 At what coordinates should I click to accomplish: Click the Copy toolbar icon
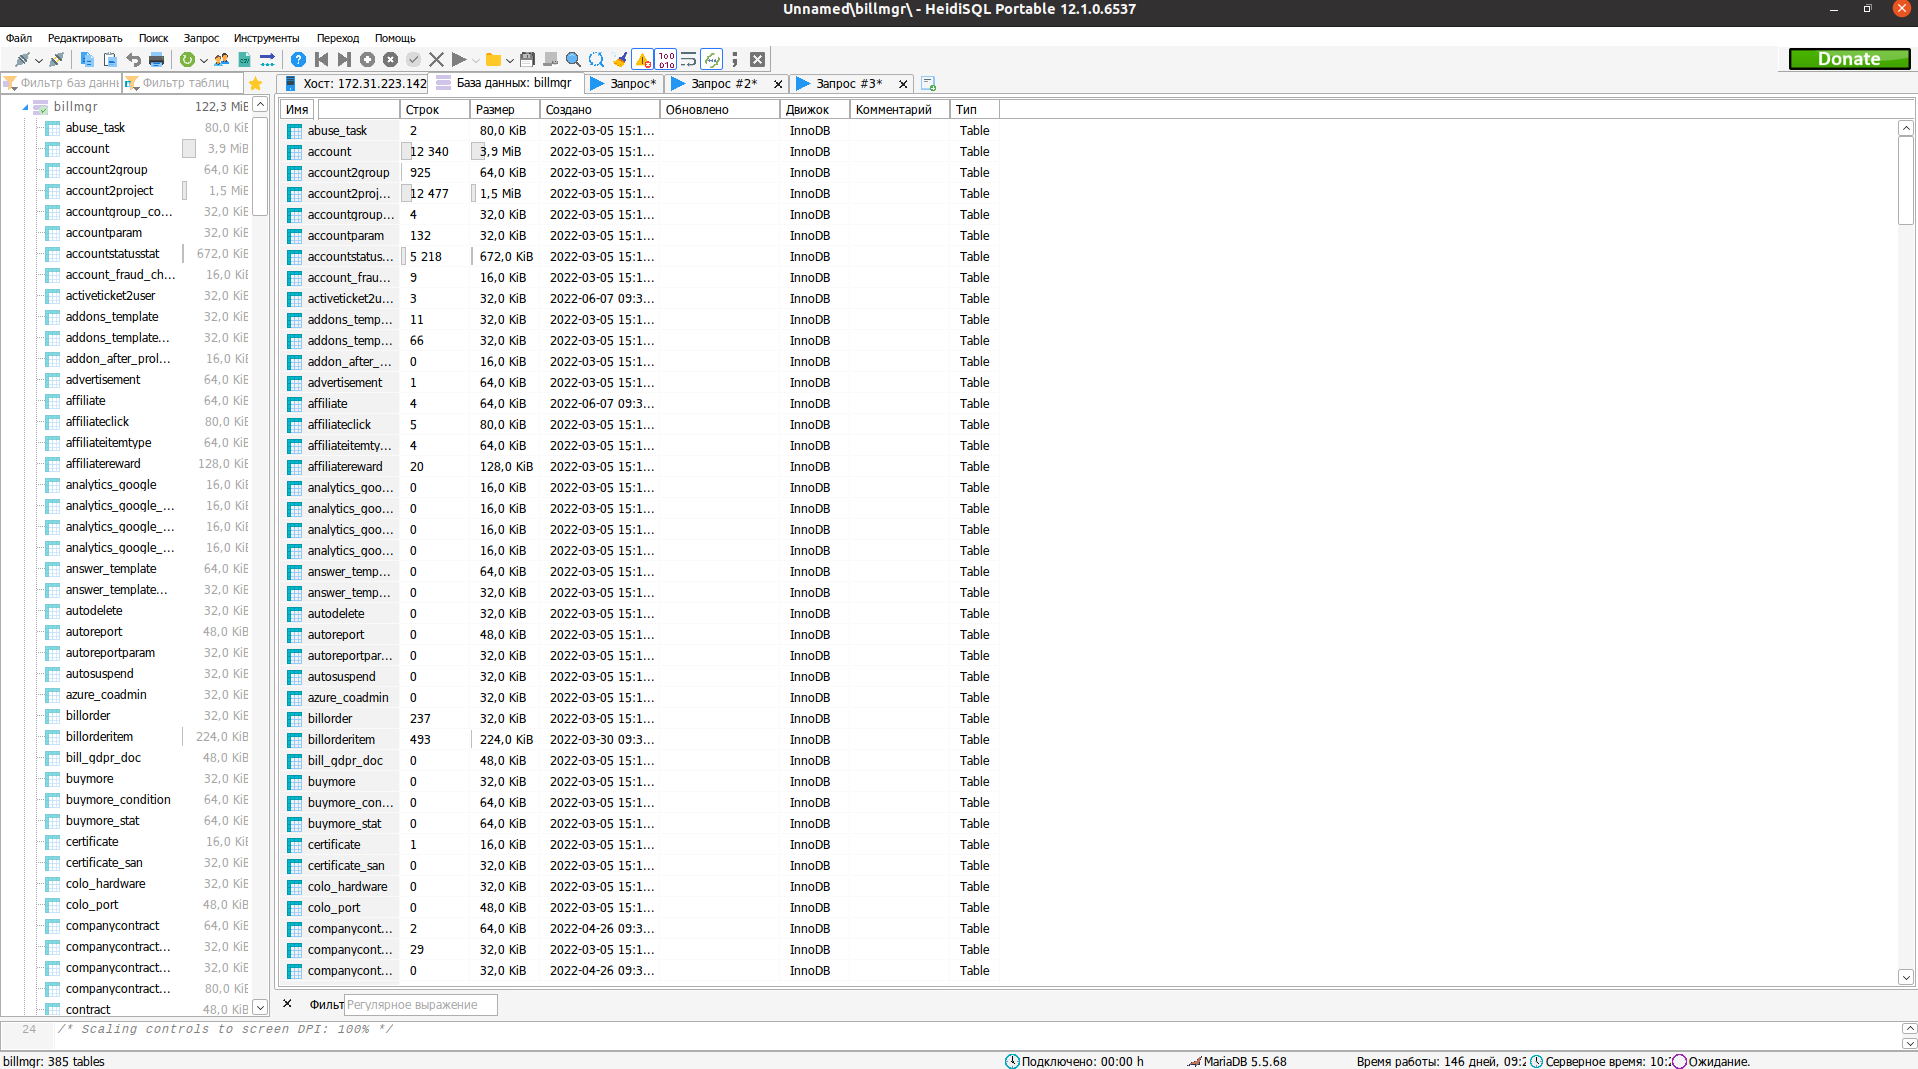point(87,60)
